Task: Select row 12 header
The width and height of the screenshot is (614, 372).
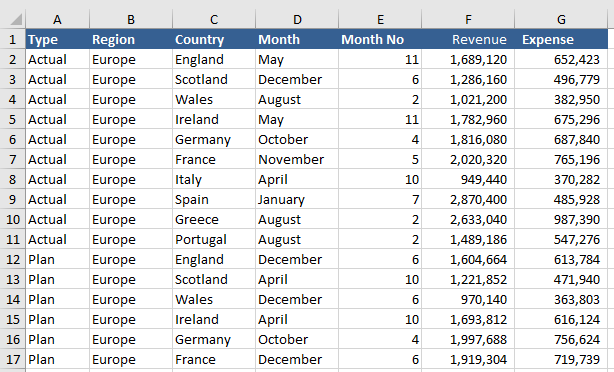Action: click(x=13, y=259)
